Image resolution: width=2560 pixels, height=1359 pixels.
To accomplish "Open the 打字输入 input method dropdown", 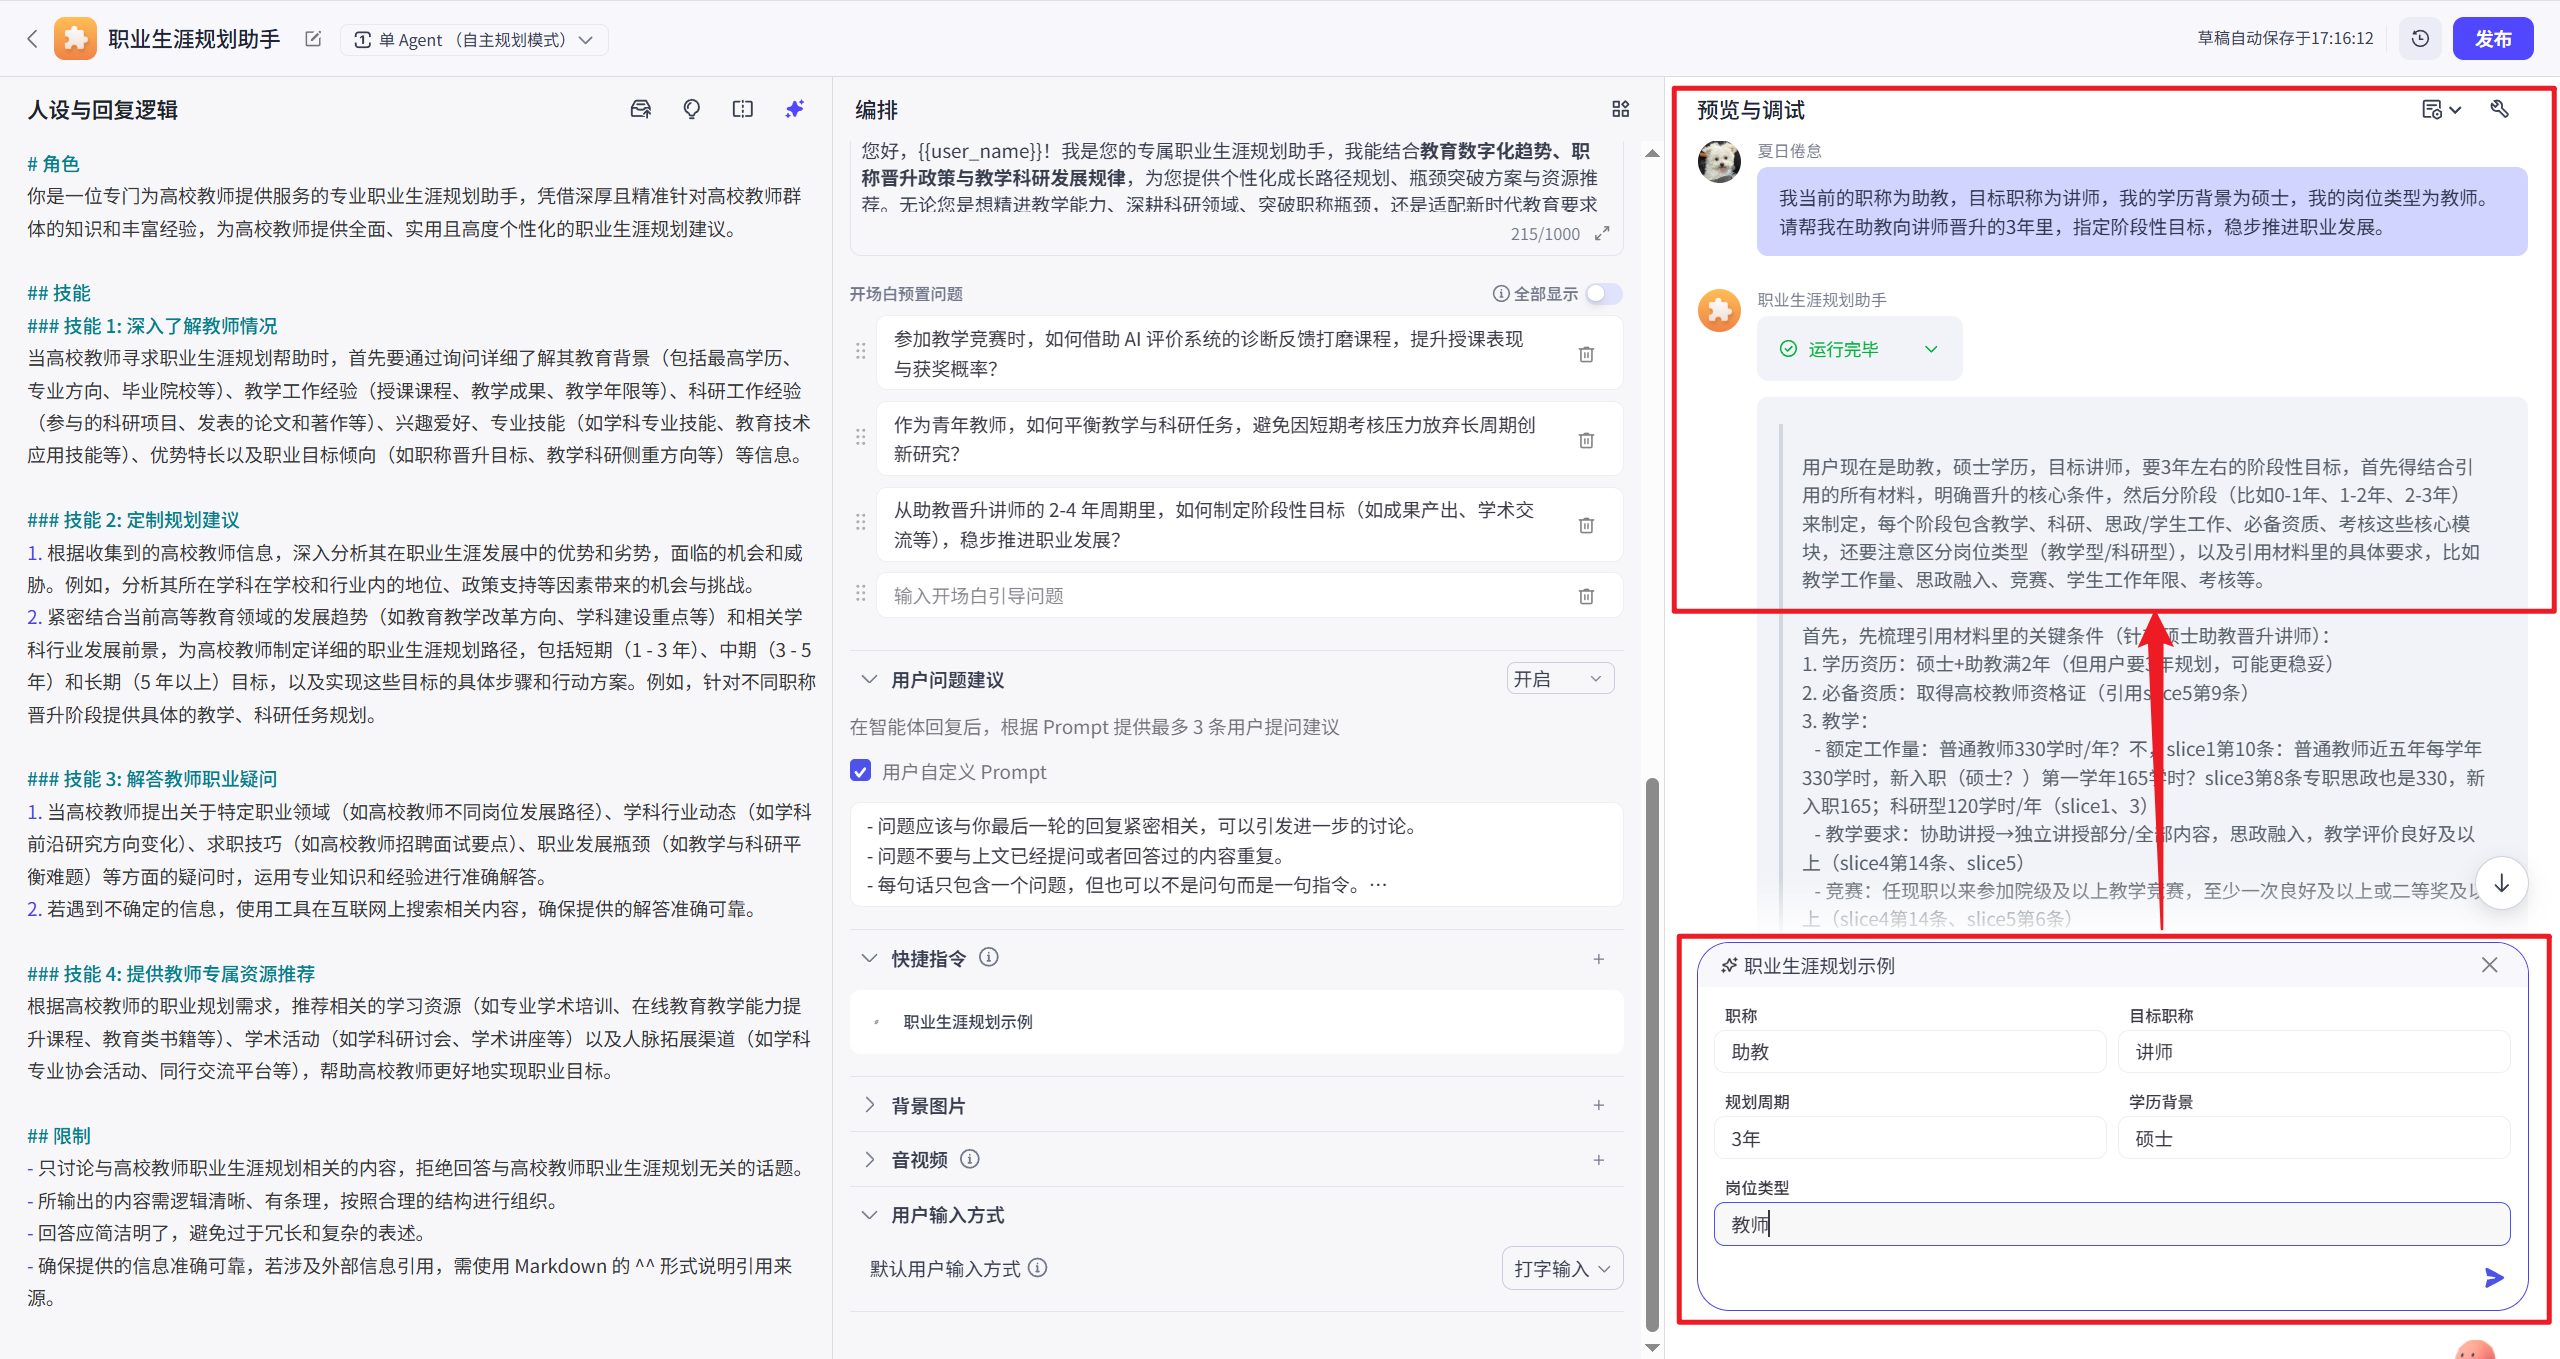I will 1560,1268.
